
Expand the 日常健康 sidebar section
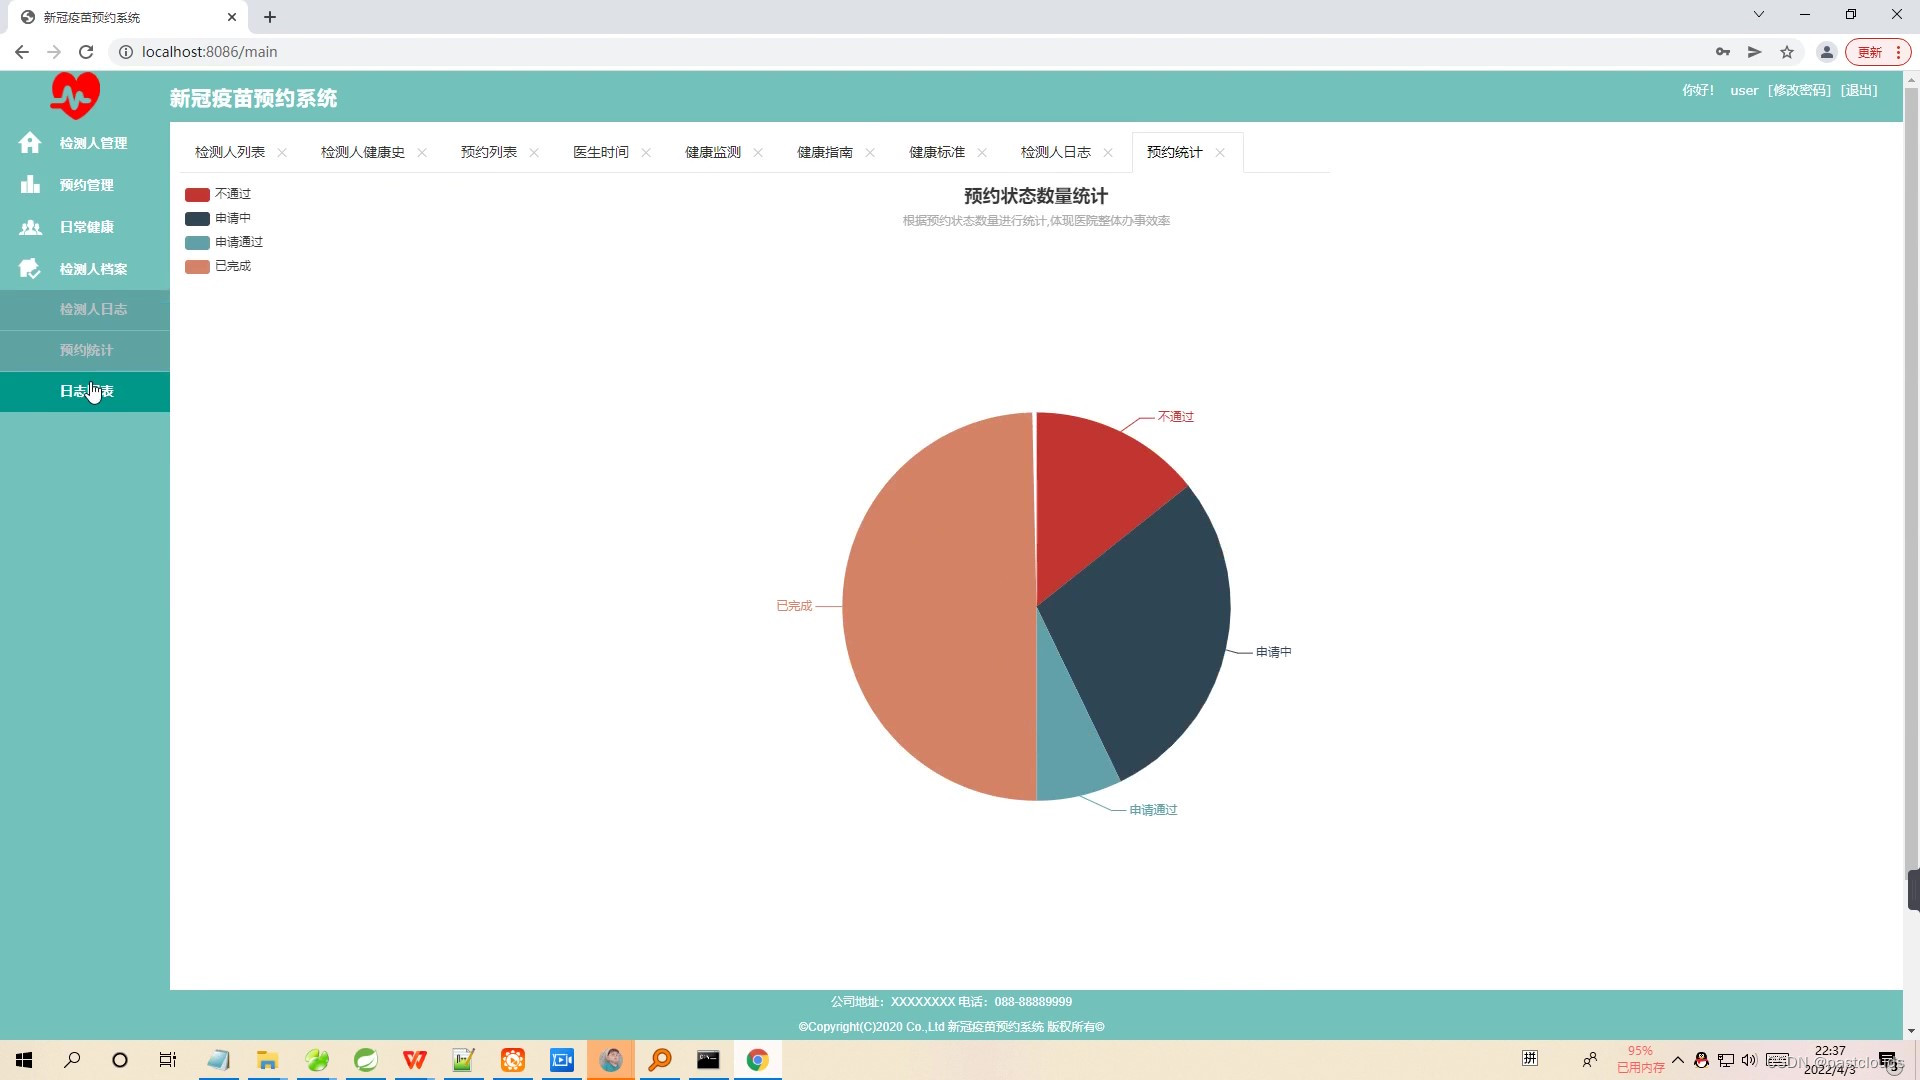click(86, 227)
